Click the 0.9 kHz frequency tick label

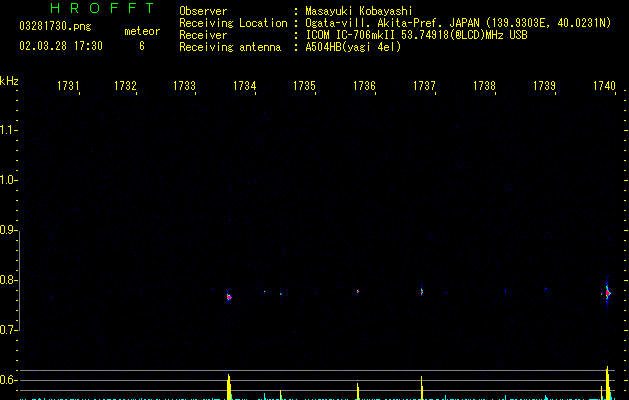pyautogui.click(x=8, y=230)
